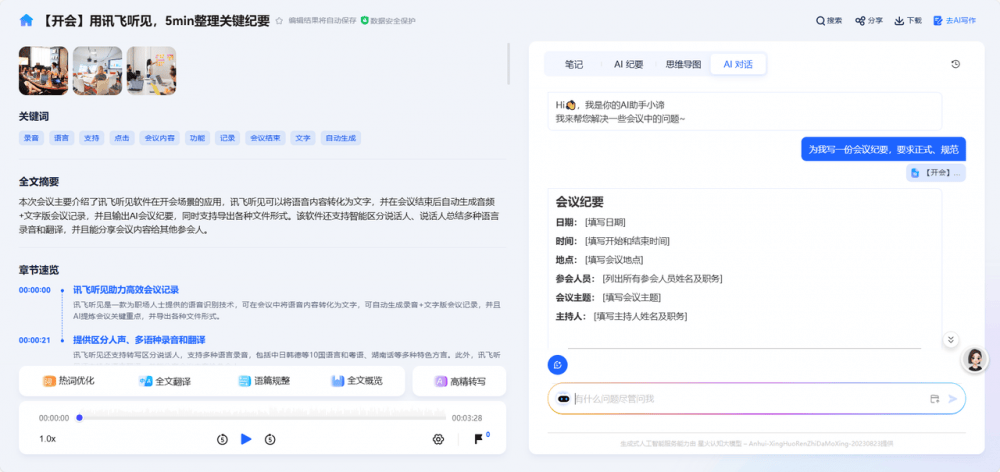Open second meeting photo thumbnail
Image resolution: width=1000 pixels, height=472 pixels.
[x=98, y=71]
